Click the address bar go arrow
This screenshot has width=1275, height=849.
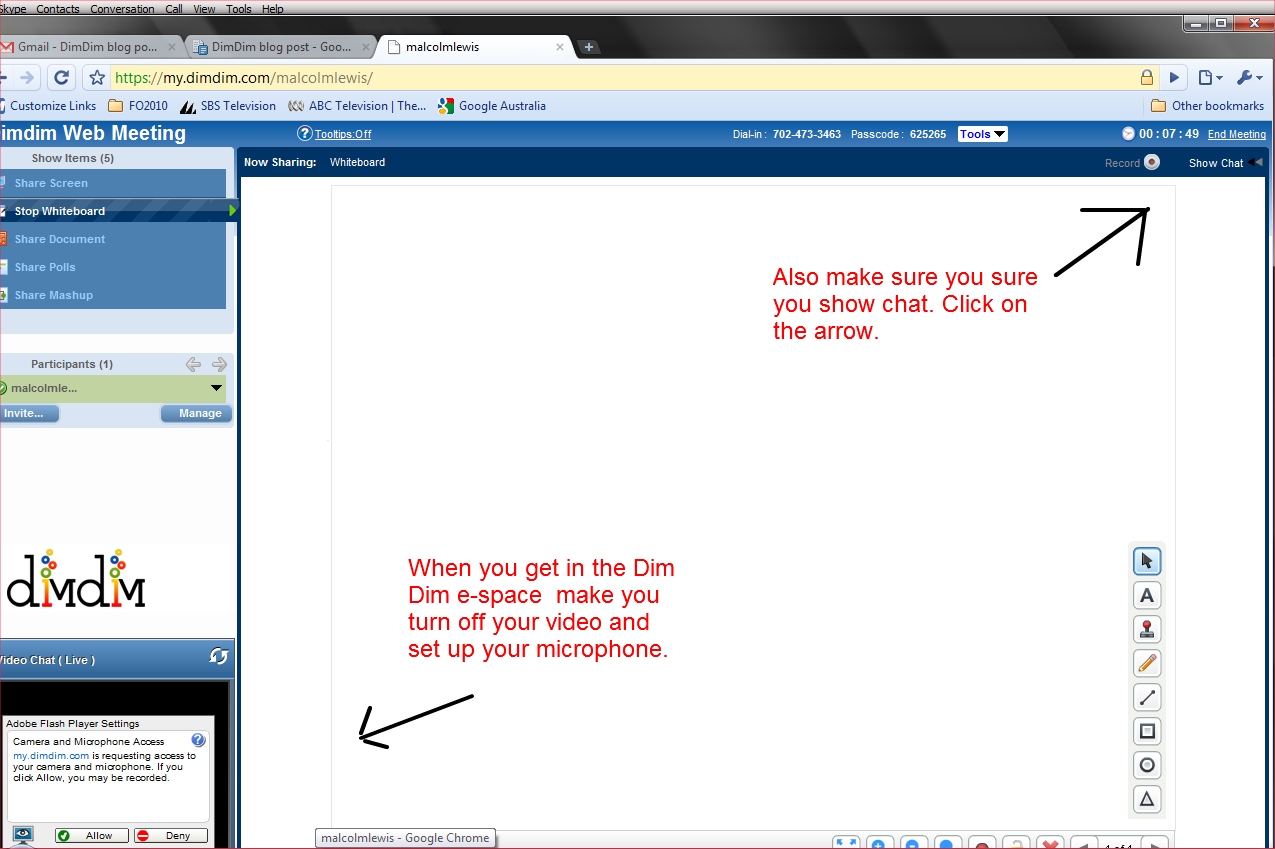coord(1175,77)
